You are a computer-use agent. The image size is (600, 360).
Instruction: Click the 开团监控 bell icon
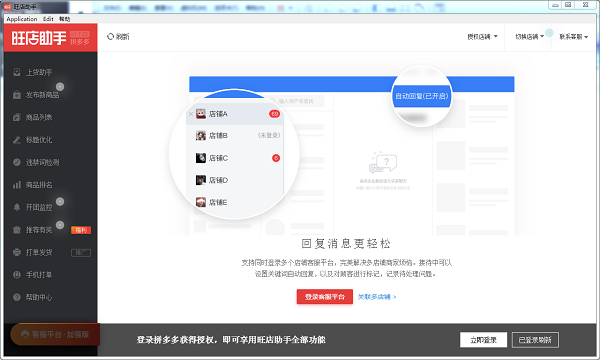coord(16,207)
